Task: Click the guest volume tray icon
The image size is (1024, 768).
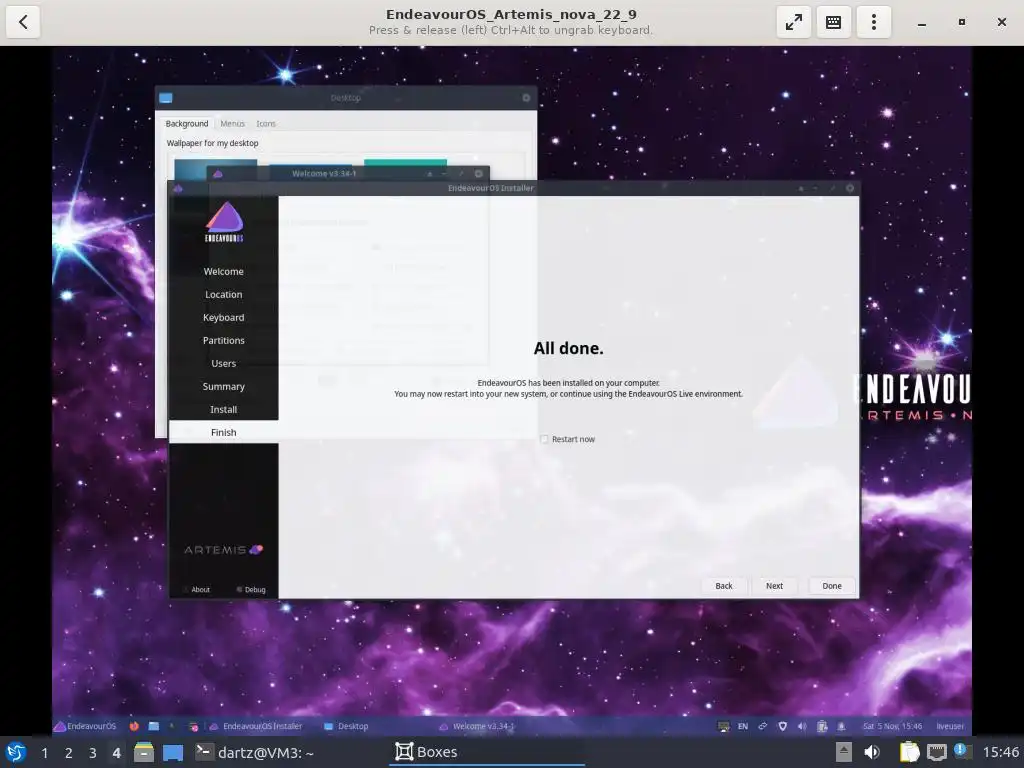Action: coord(802,726)
